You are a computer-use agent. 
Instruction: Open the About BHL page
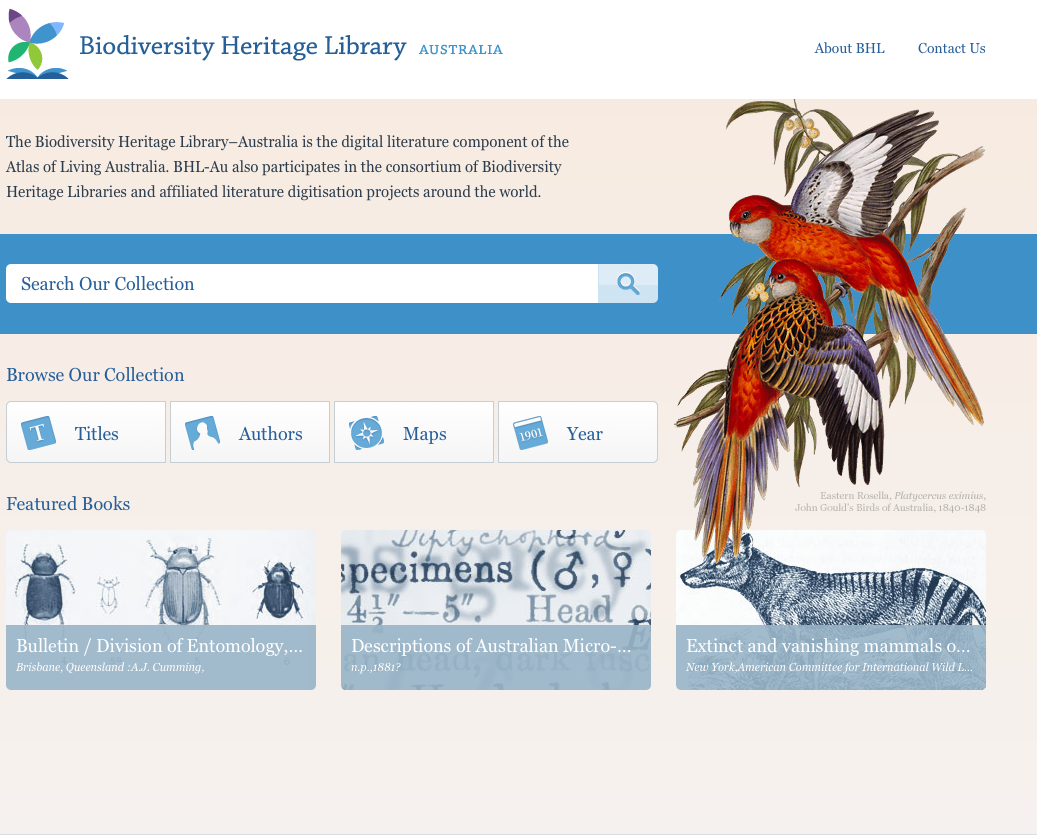[849, 48]
